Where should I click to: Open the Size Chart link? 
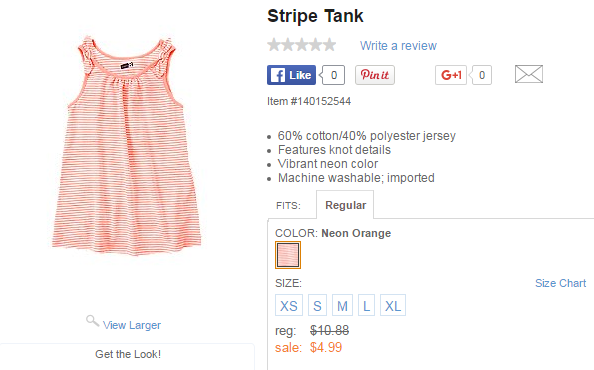pyautogui.click(x=560, y=283)
